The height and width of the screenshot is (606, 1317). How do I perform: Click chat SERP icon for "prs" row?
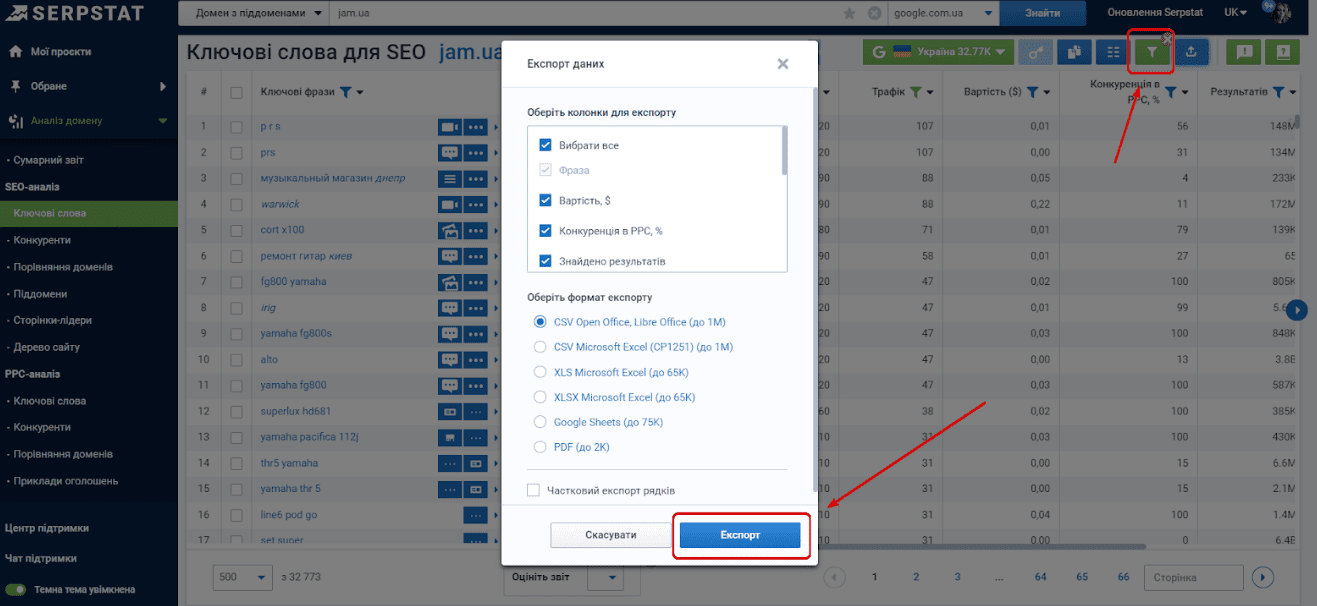(x=448, y=153)
